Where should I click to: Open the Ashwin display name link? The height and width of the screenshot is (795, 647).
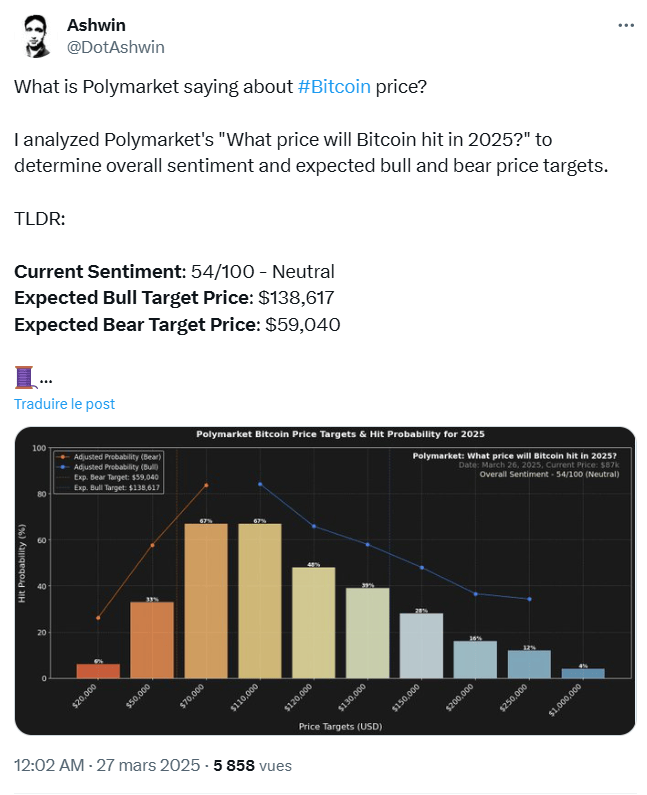pos(96,25)
